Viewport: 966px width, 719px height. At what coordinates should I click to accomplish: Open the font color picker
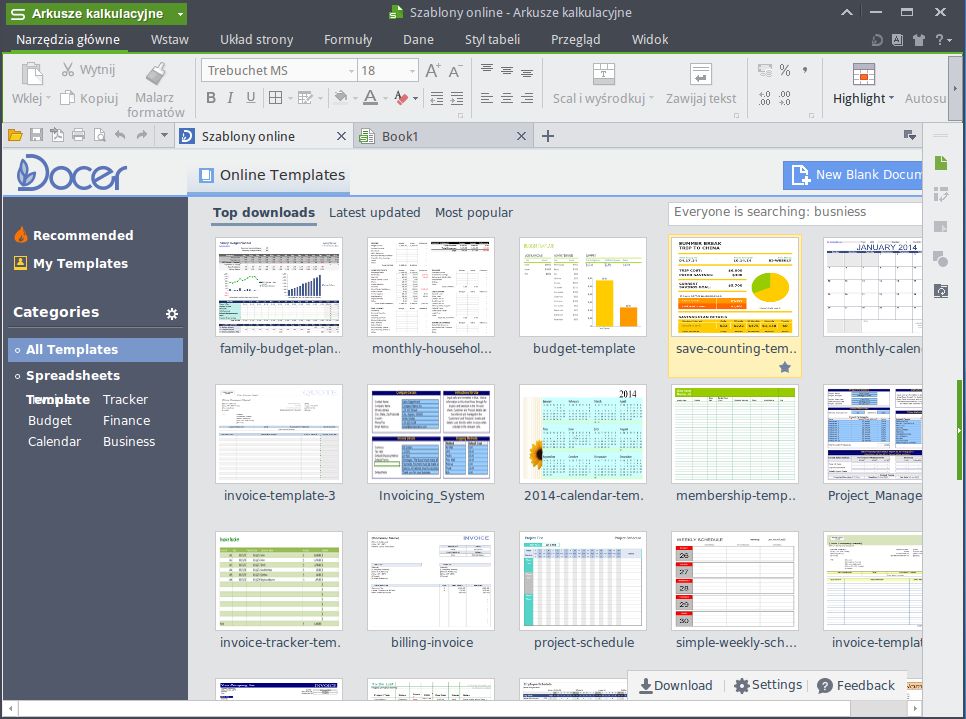(x=370, y=97)
